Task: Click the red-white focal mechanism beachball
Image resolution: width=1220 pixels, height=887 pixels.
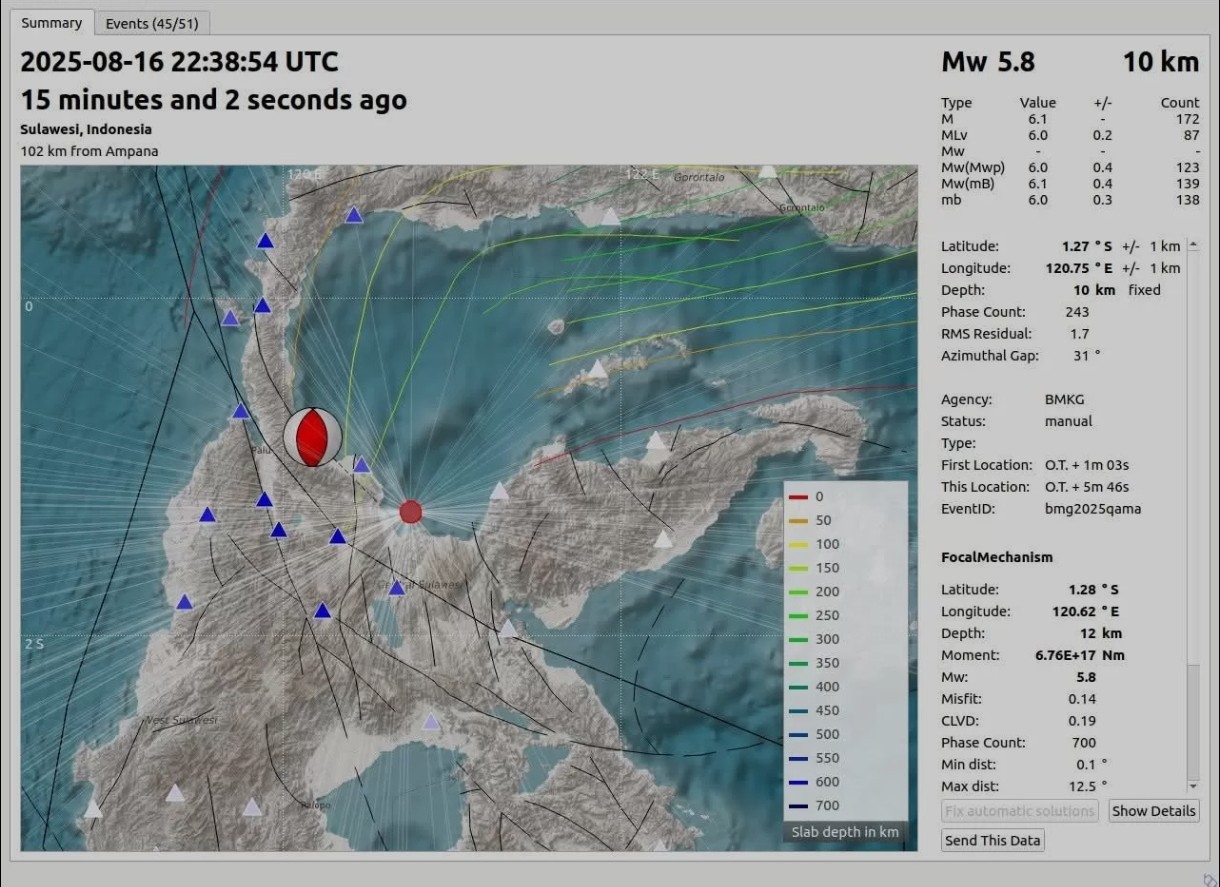Action: point(312,437)
